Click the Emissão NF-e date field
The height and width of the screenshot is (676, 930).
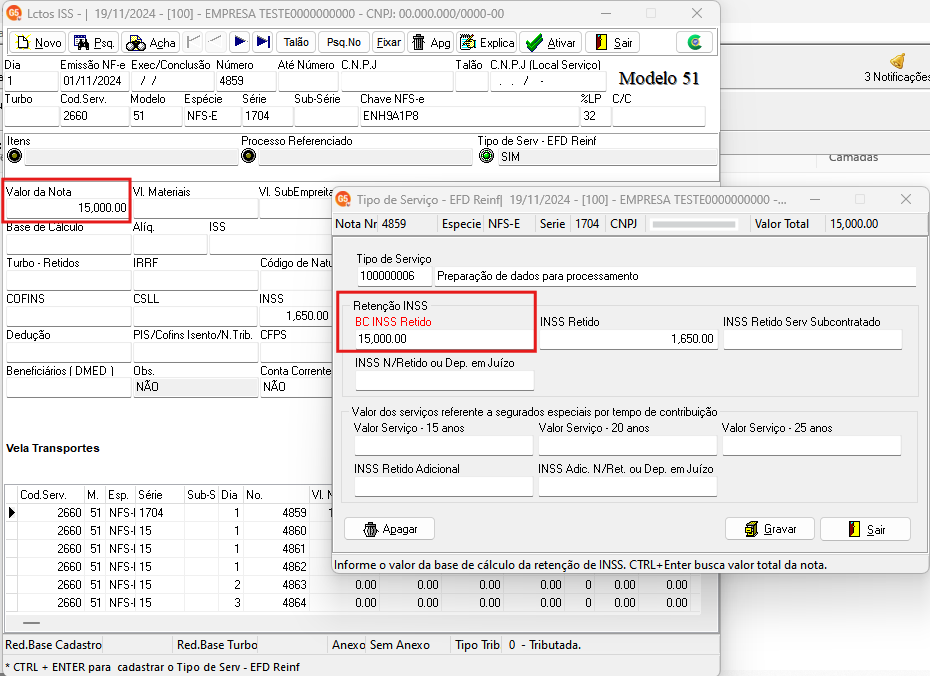pyautogui.click(x=94, y=81)
